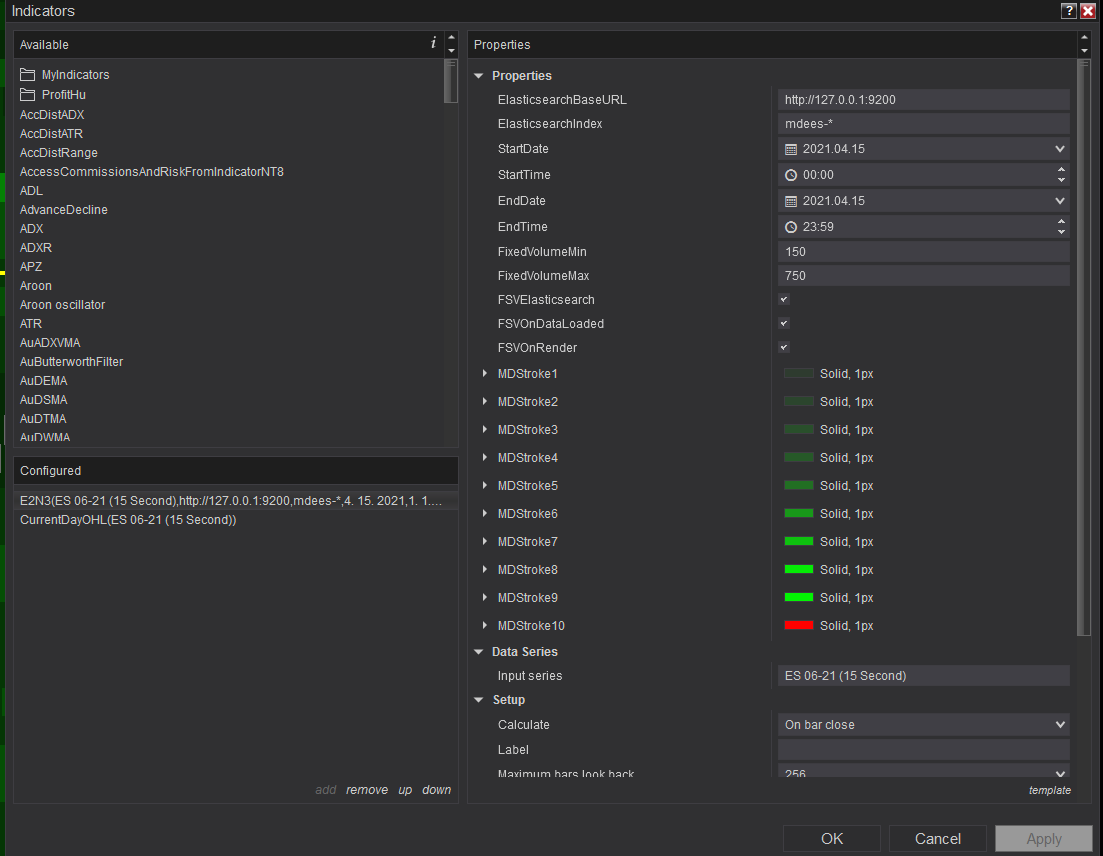Viewport: 1103px width, 856px height.
Task: Click the ElasticsearchBaseURL input field
Action: coord(922,100)
